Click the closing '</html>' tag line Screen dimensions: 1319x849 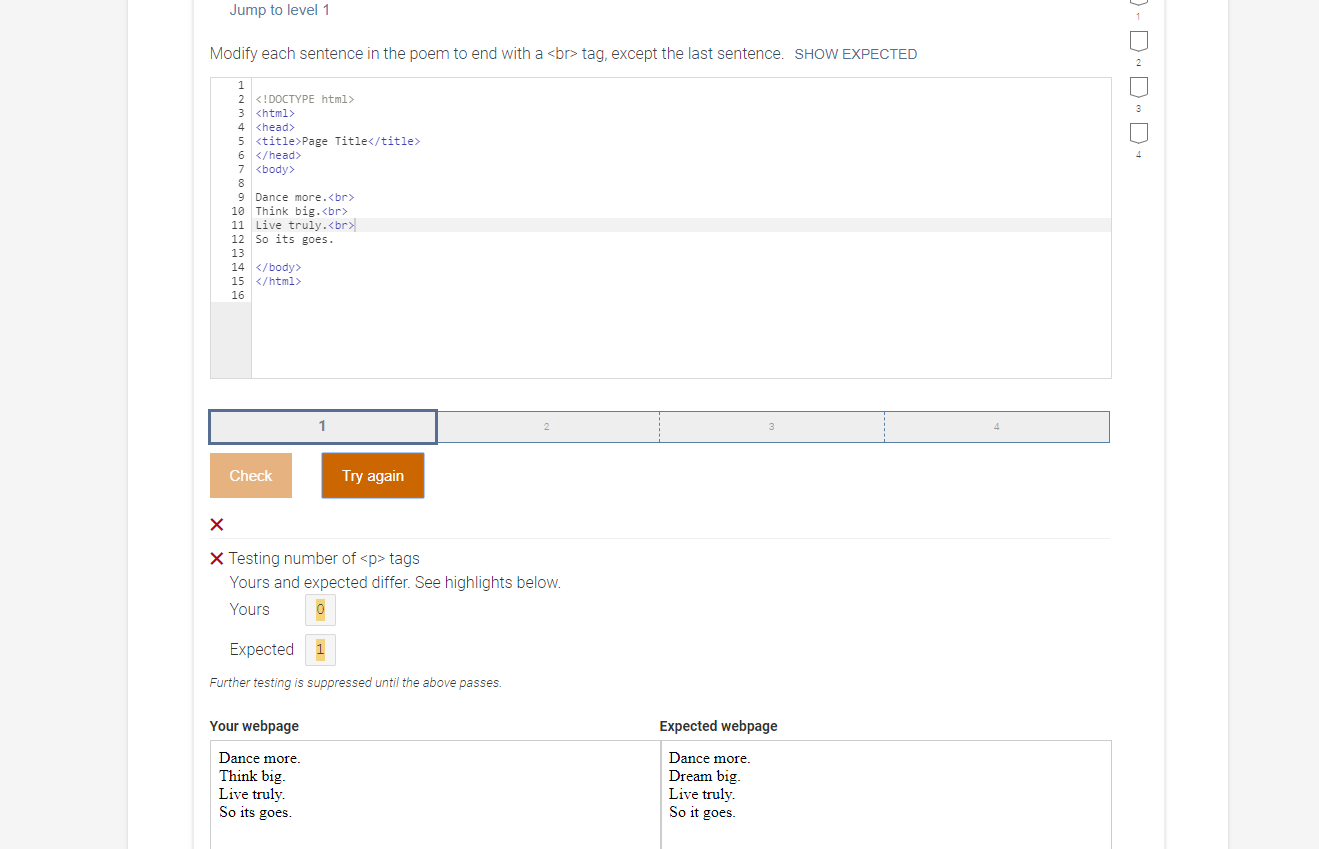(x=278, y=281)
